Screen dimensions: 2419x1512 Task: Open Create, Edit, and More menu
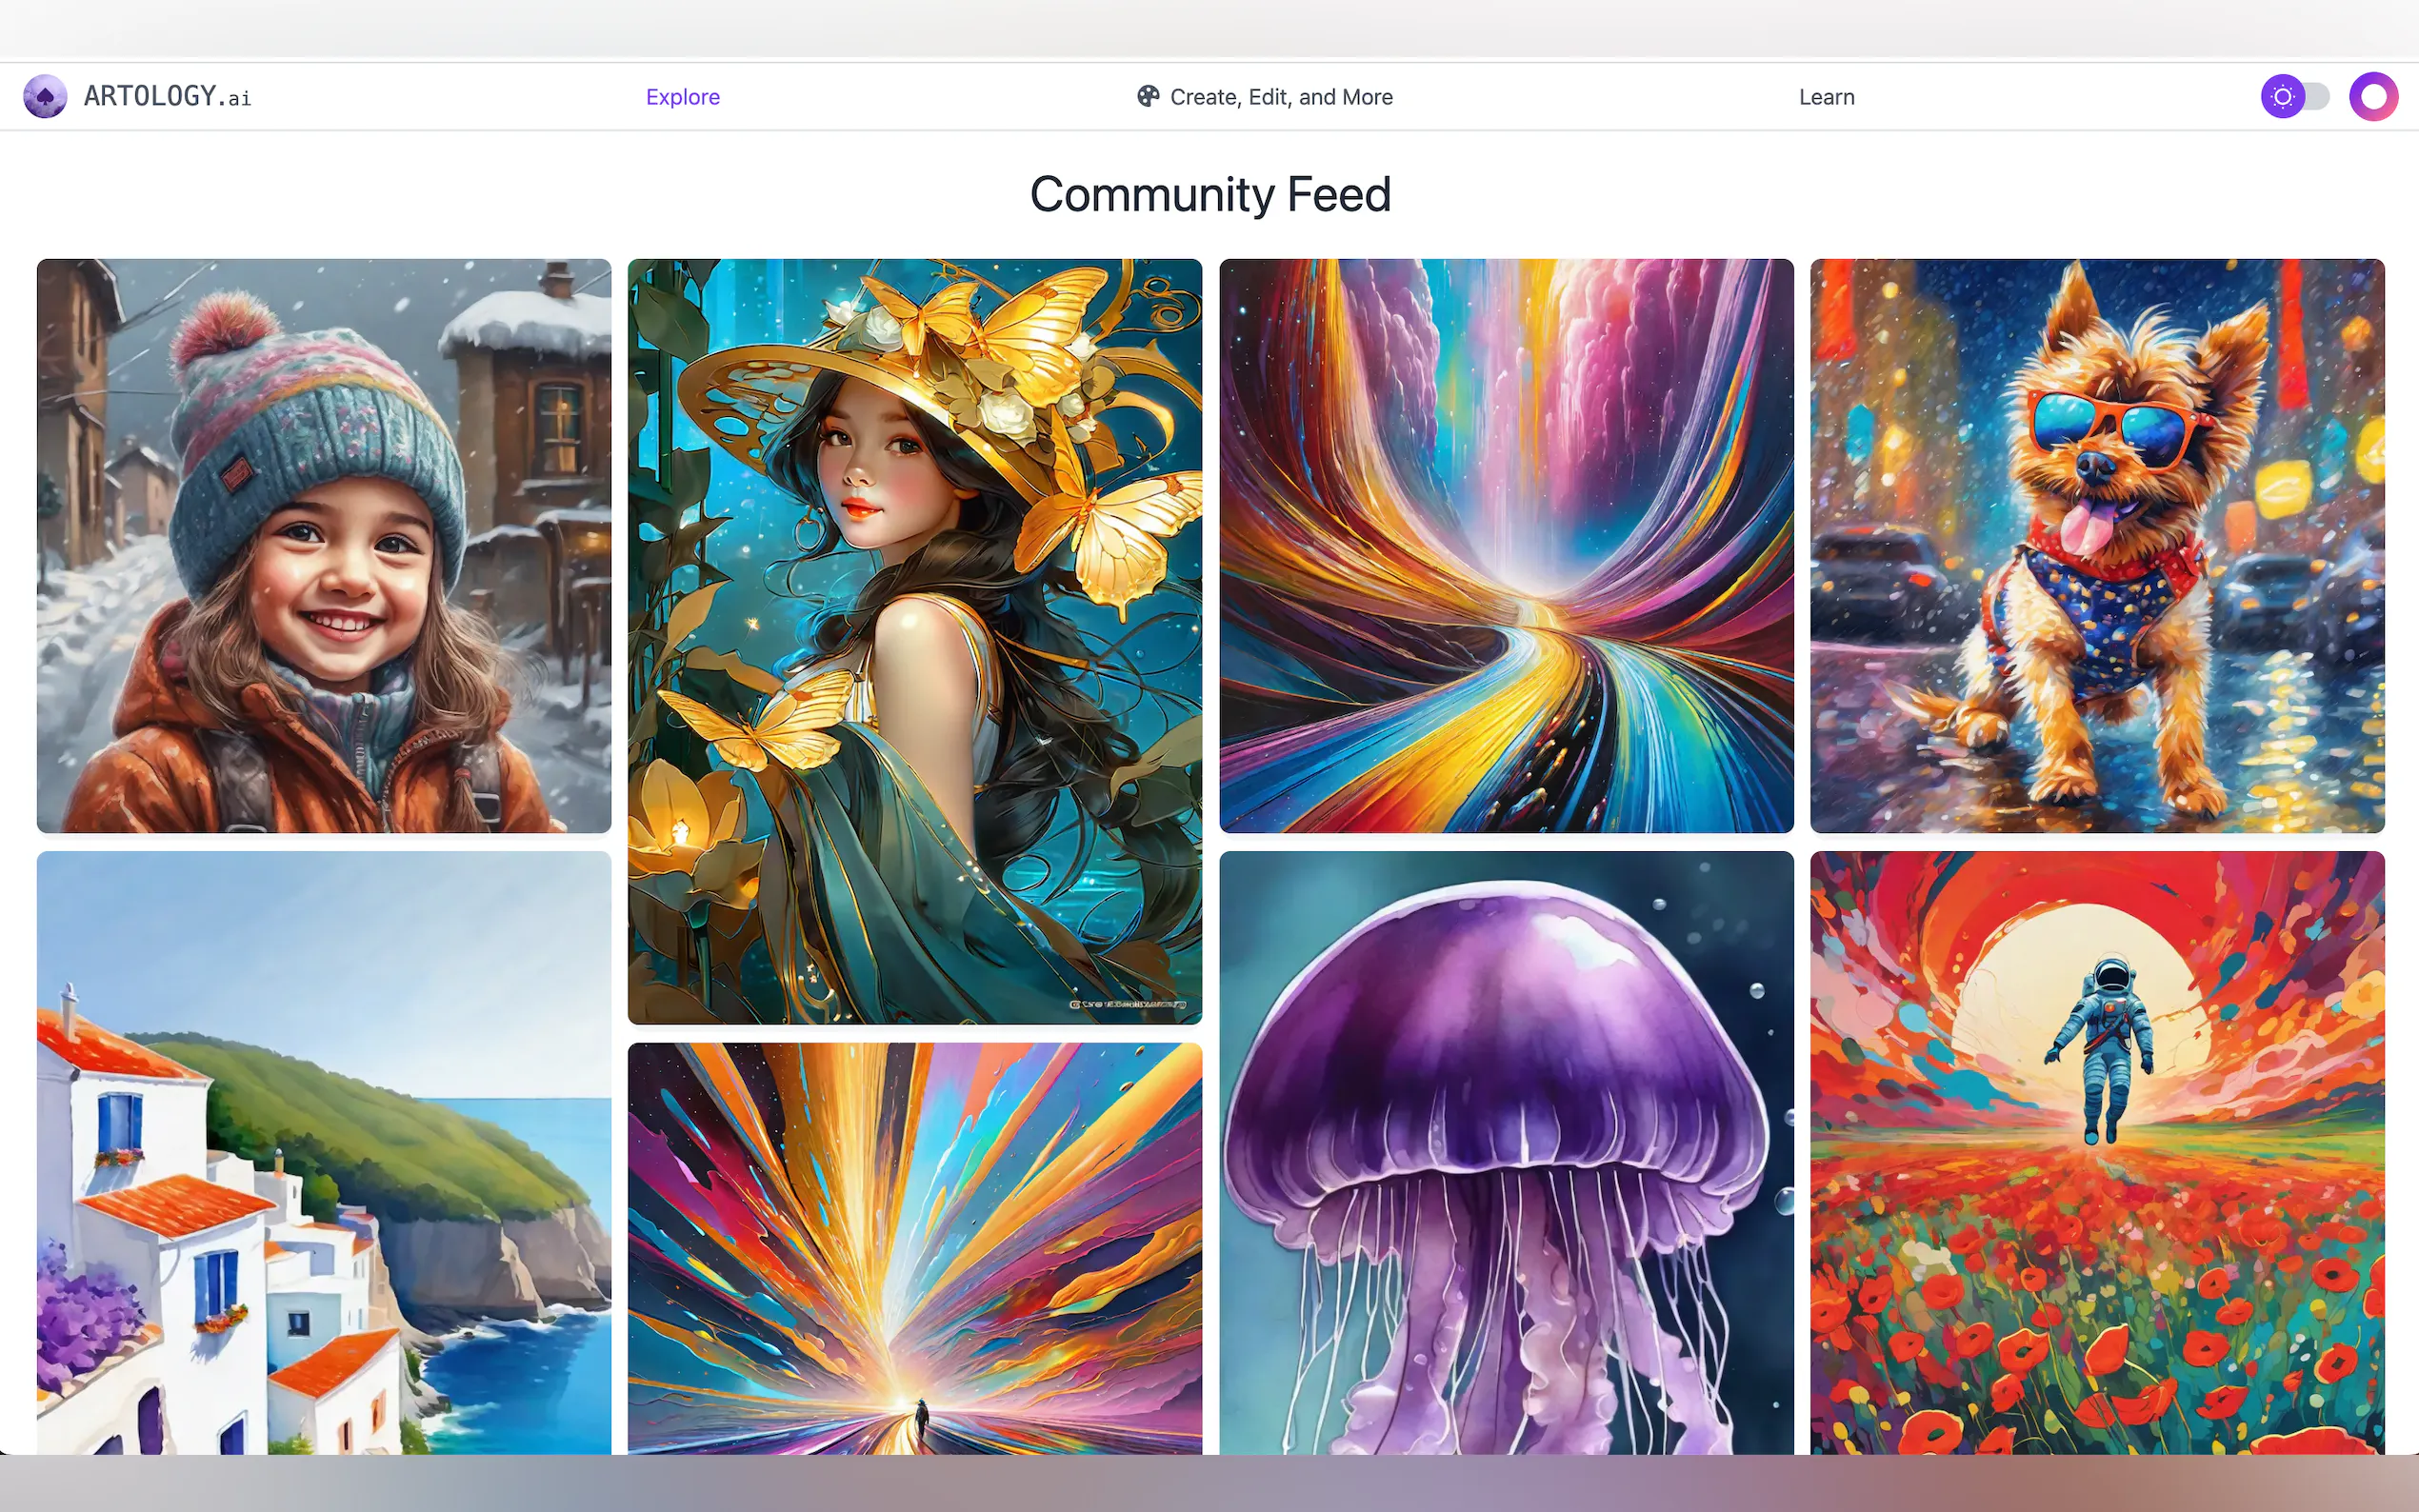[x=1280, y=97]
